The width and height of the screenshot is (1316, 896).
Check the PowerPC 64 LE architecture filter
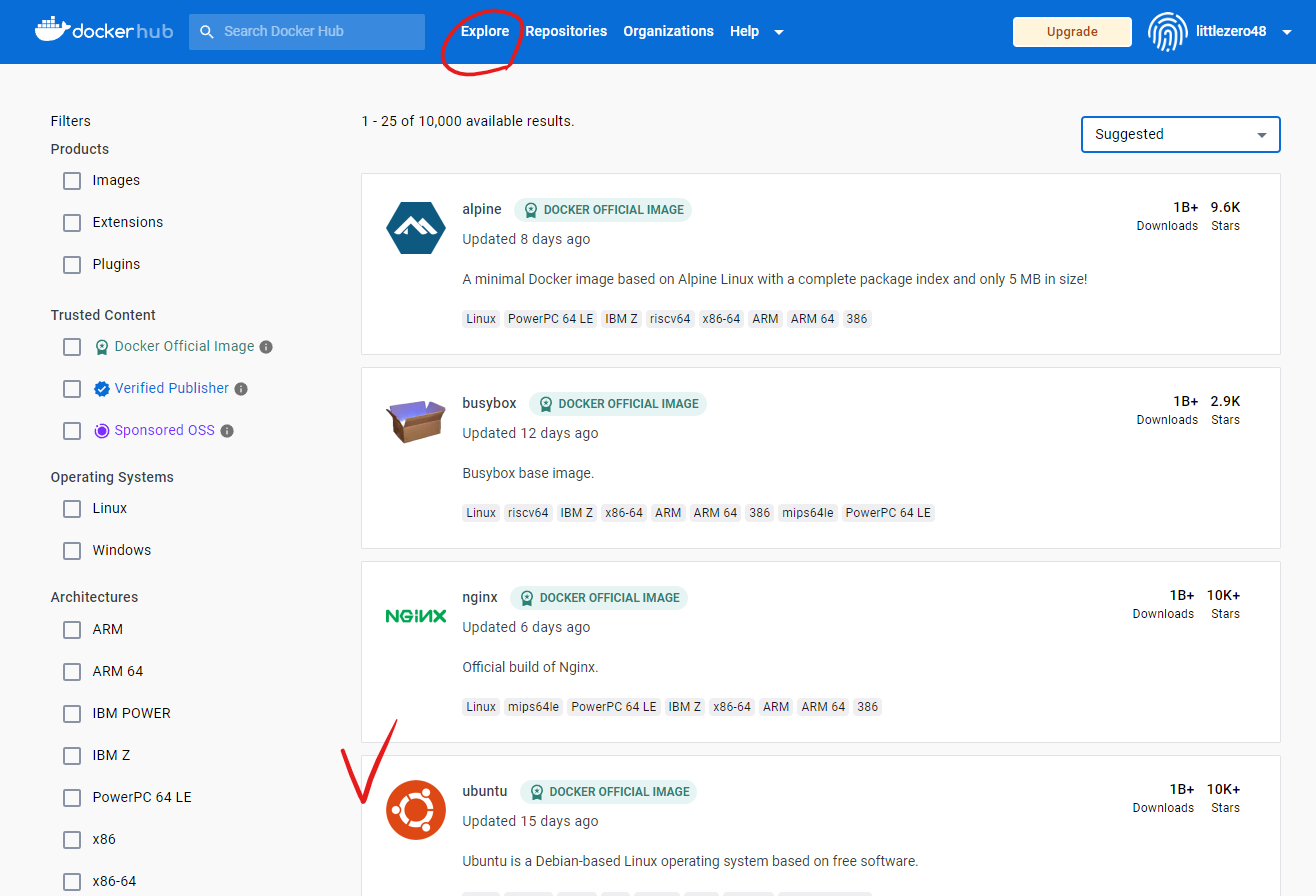[x=72, y=798]
